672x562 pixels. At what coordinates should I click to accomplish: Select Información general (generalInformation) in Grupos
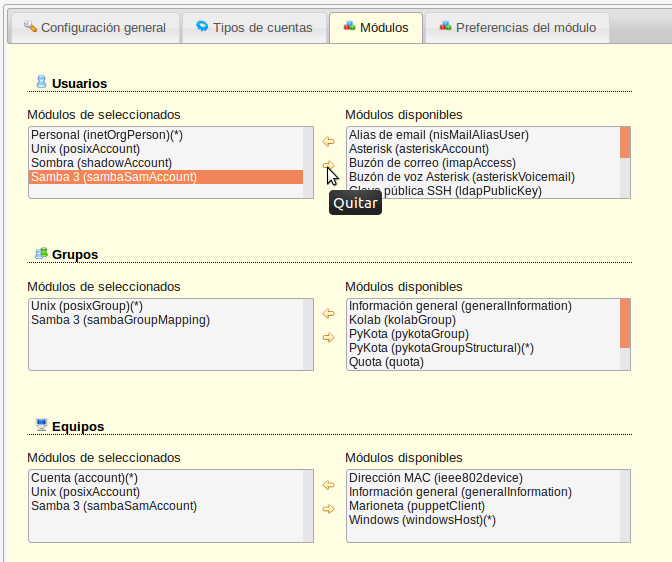tap(483, 306)
